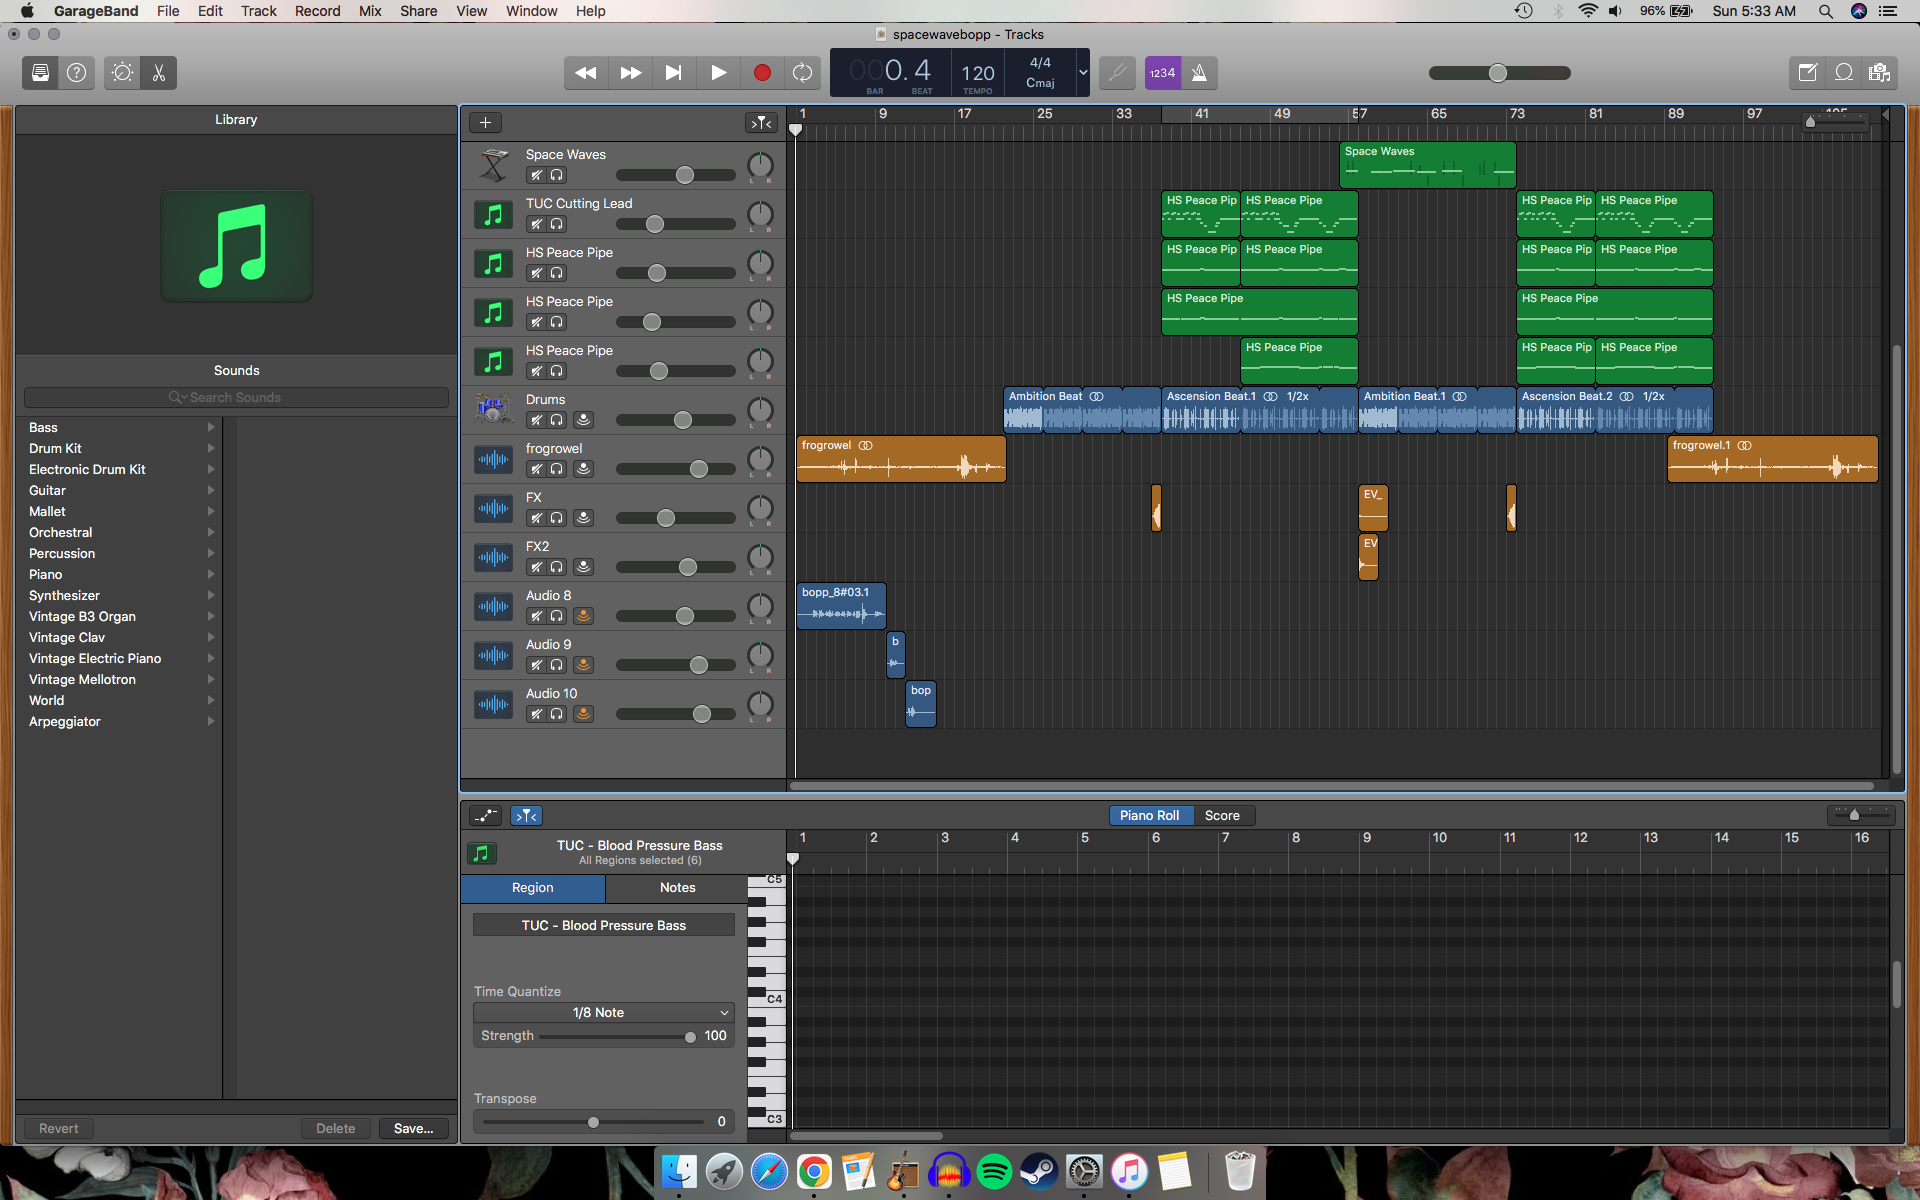Open the Note Pad button
This screenshot has width=1920, height=1200.
[1807, 73]
